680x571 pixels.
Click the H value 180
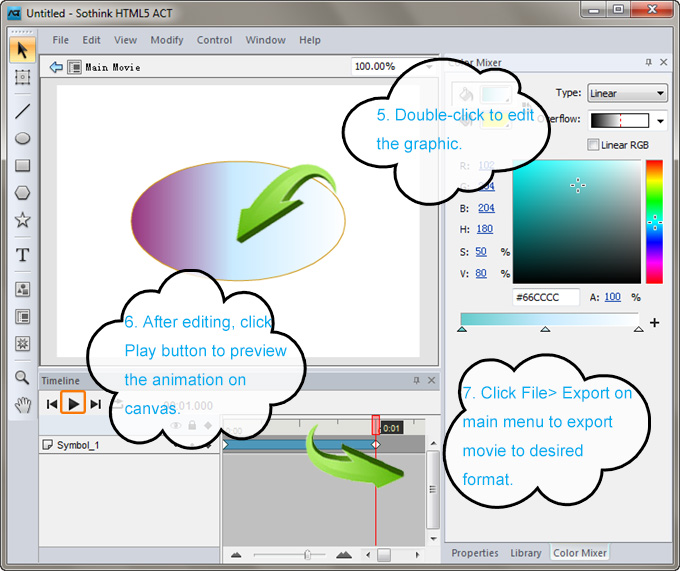pos(484,229)
